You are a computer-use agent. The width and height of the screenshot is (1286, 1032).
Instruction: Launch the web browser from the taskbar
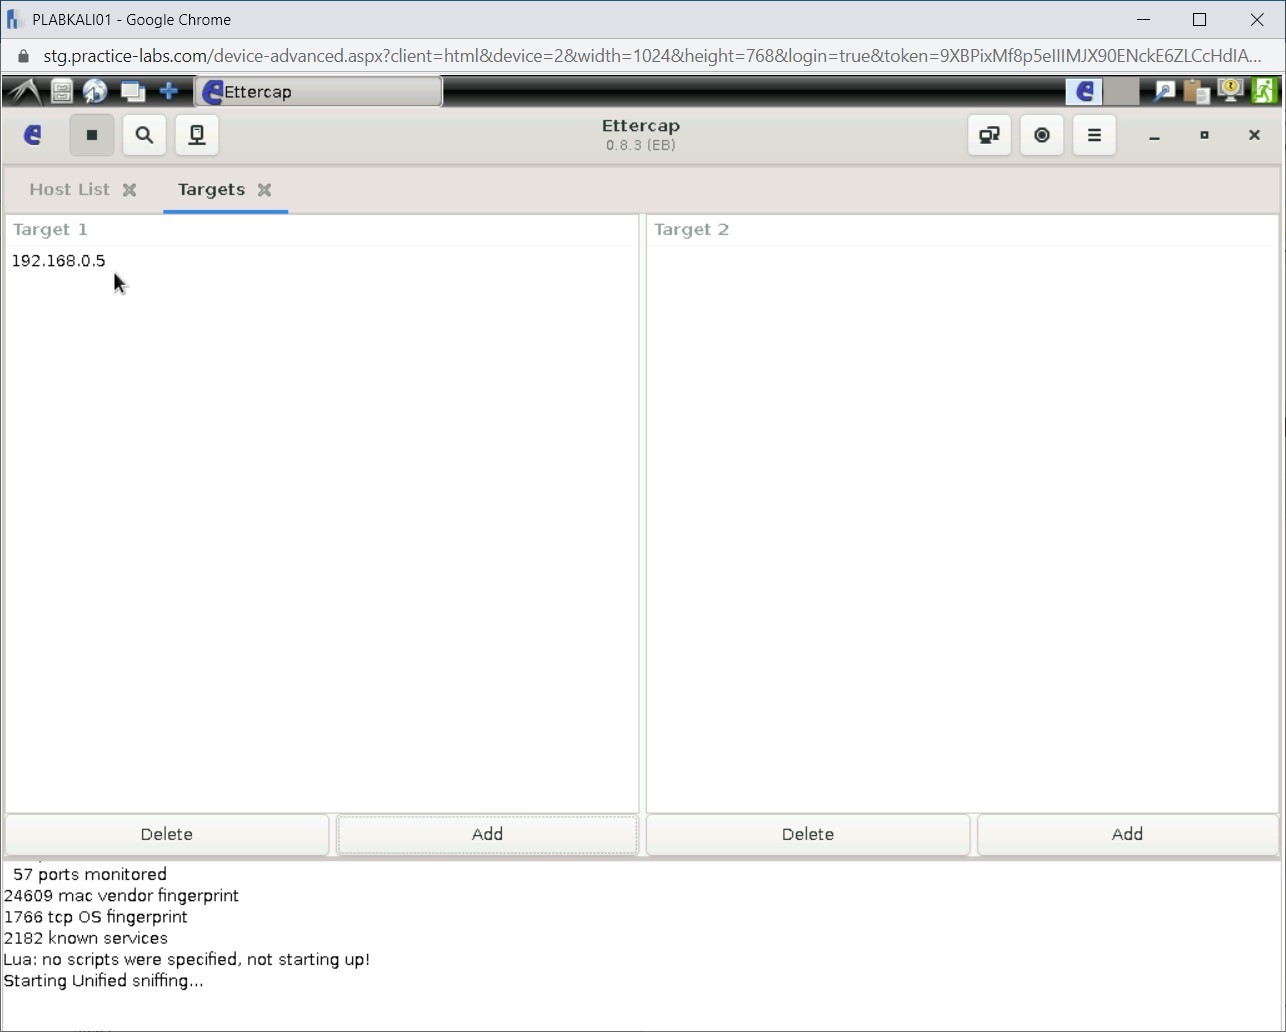[x=95, y=90]
